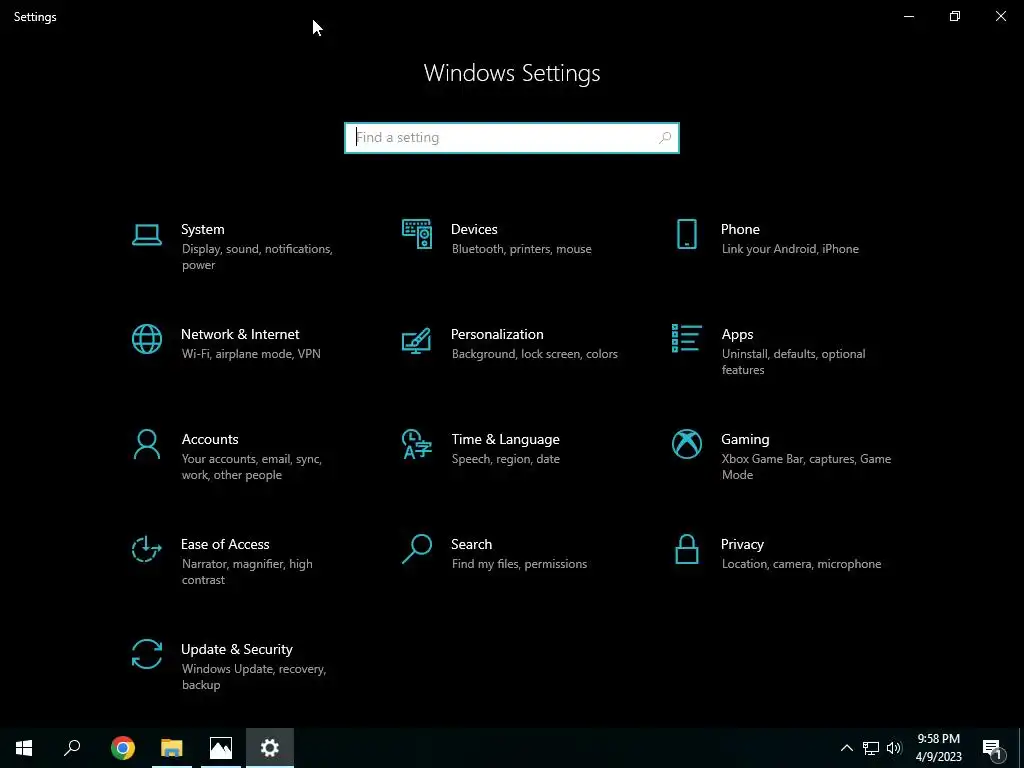Open File Explorer from the taskbar
This screenshot has height=768, width=1024.
(172, 748)
